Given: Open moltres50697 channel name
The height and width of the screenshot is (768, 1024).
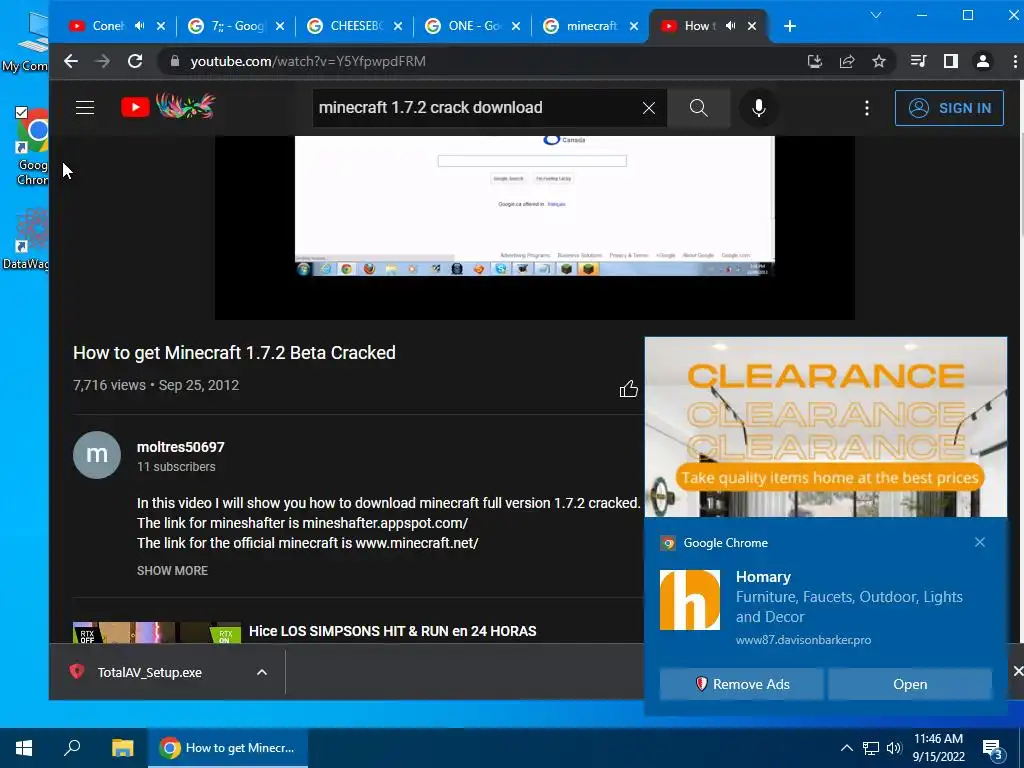Looking at the screenshot, I should pos(181,447).
